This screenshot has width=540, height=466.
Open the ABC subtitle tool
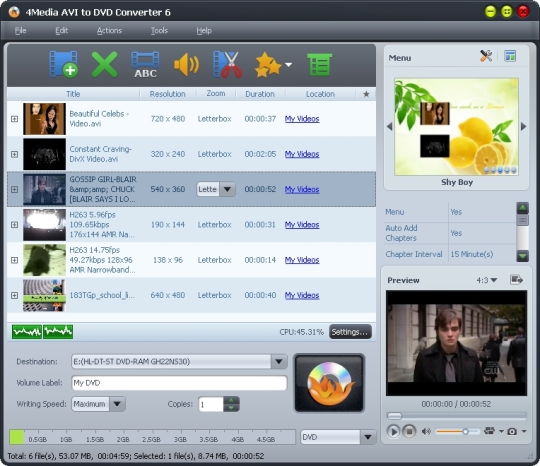(x=145, y=64)
